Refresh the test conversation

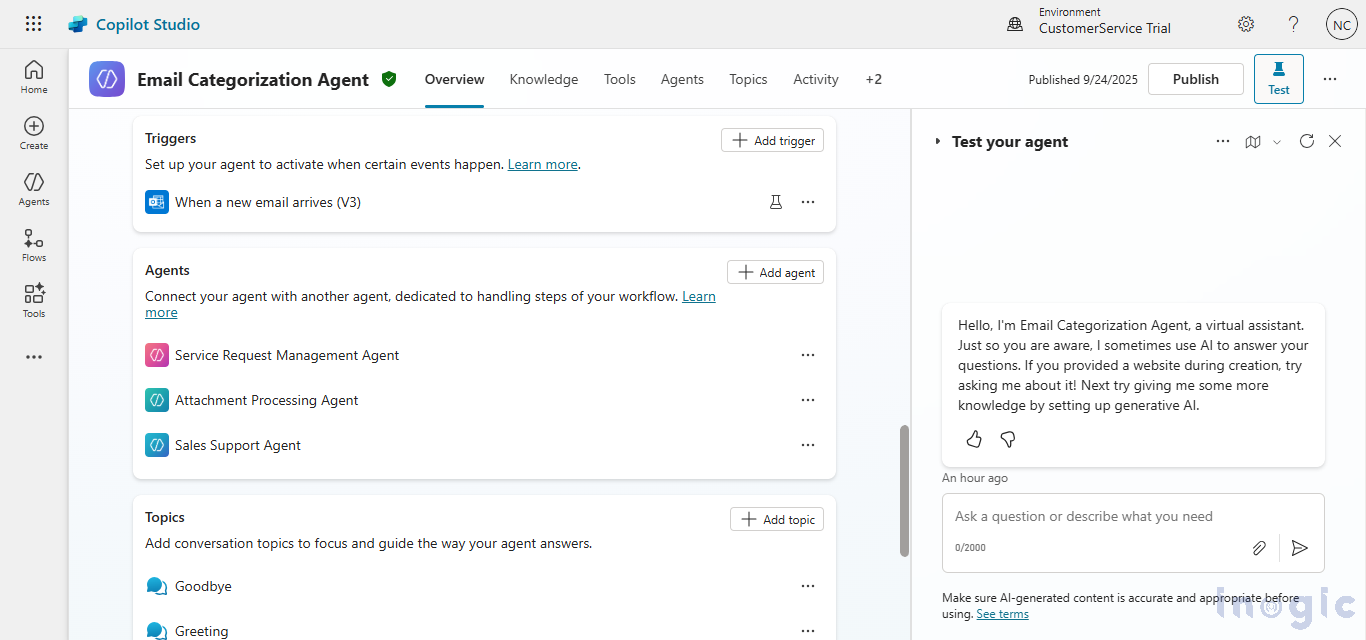tap(1306, 141)
